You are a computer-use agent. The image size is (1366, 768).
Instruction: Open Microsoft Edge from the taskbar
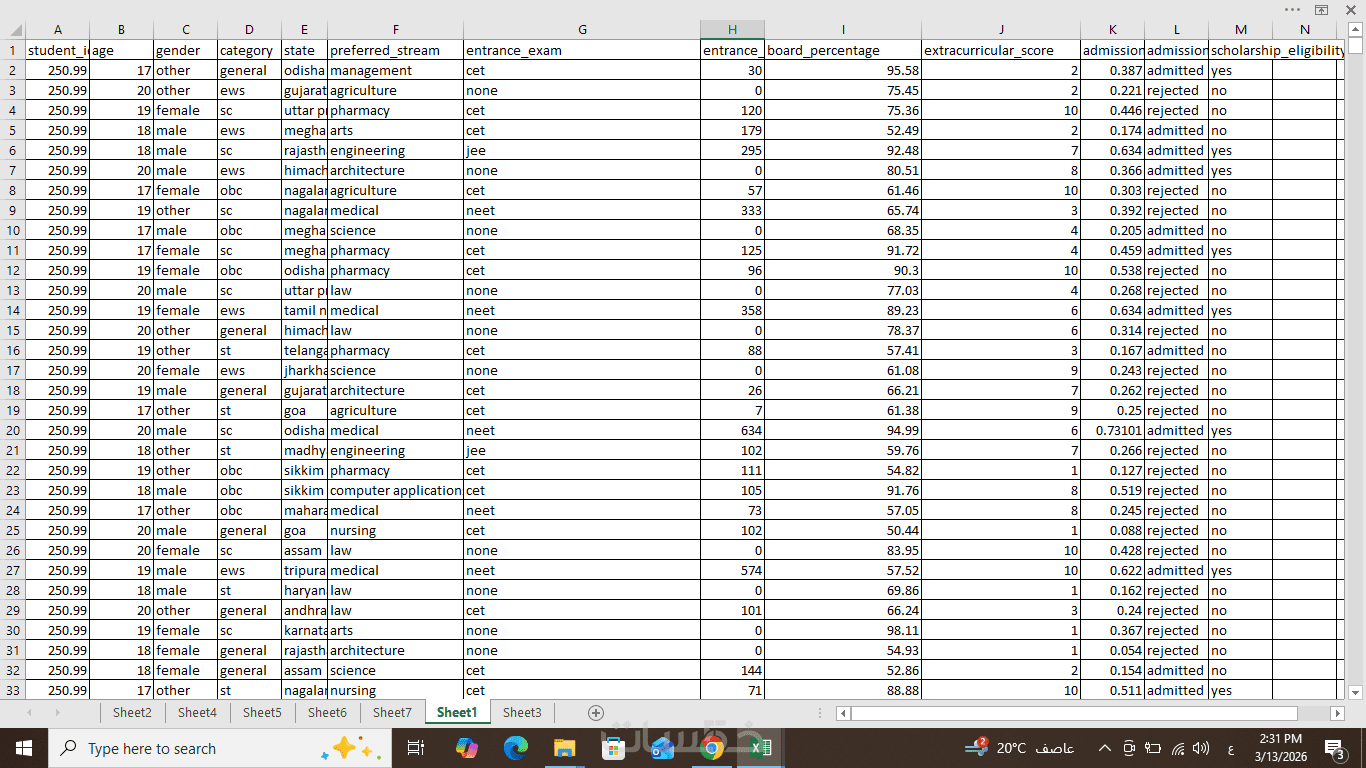pyautogui.click(x=515, y=748)
